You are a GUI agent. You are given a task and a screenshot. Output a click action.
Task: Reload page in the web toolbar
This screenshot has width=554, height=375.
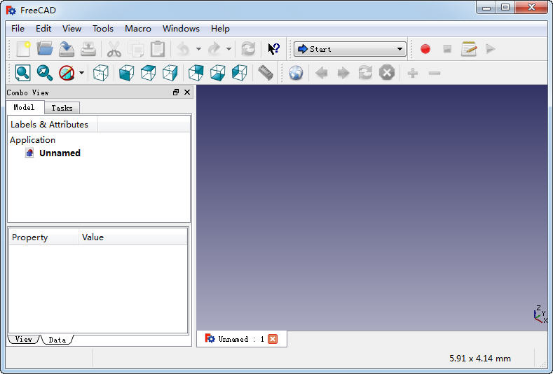tap(365, 73)
